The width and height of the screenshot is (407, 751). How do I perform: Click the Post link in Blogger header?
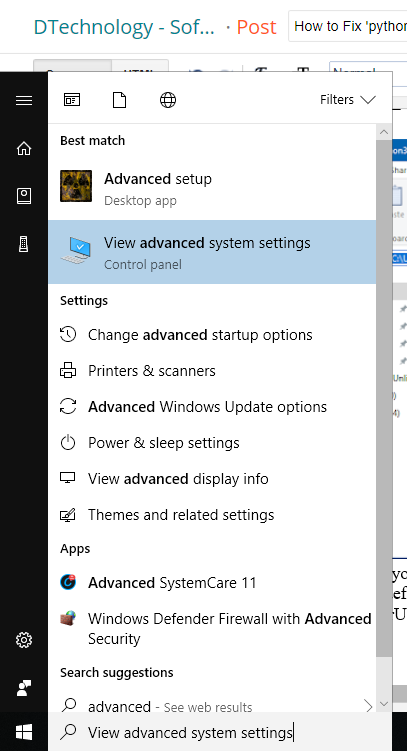point(257,27)
